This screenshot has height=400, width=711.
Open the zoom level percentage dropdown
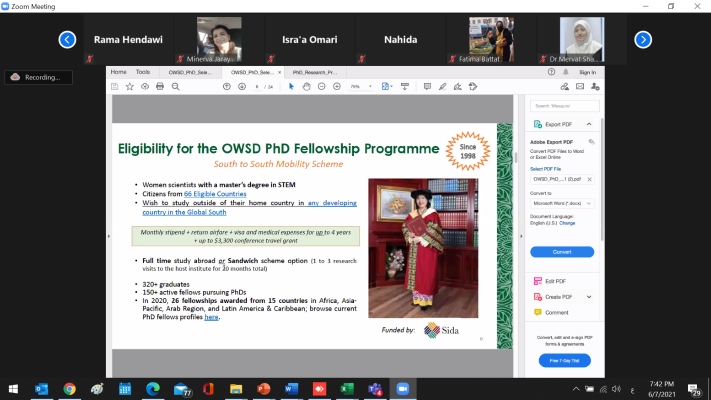360,86
